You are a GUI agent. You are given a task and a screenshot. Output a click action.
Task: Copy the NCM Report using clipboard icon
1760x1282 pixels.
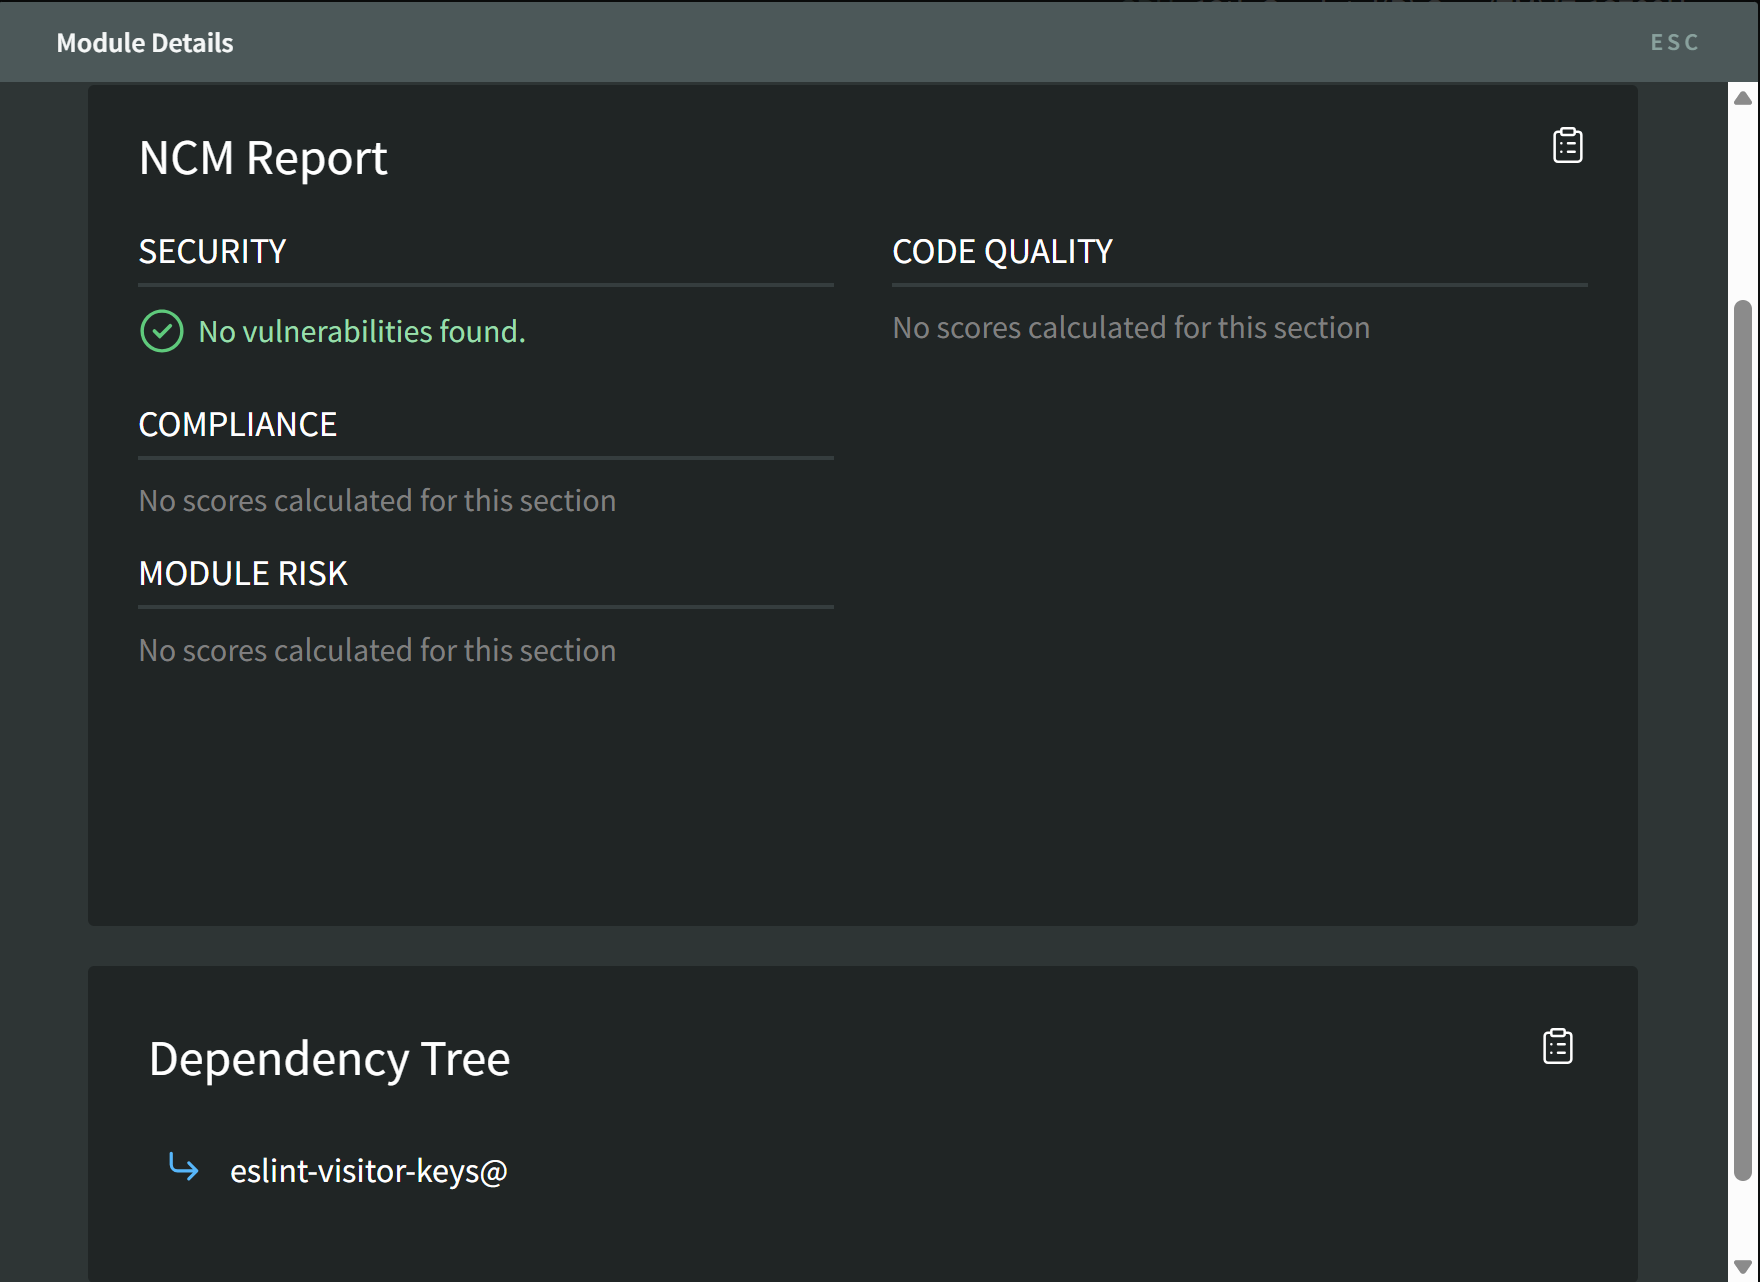(x=1567, y=146)
